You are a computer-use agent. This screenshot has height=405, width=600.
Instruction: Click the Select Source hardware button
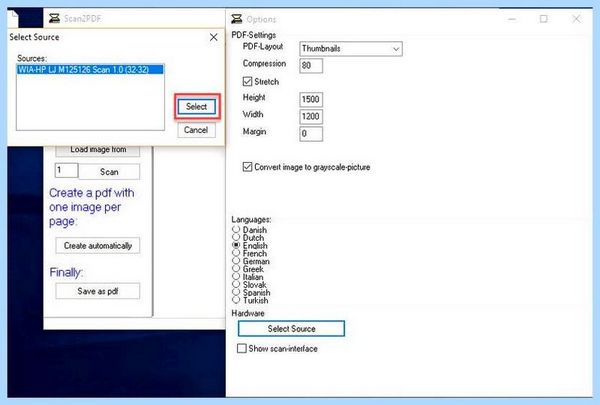click(291, 328)
